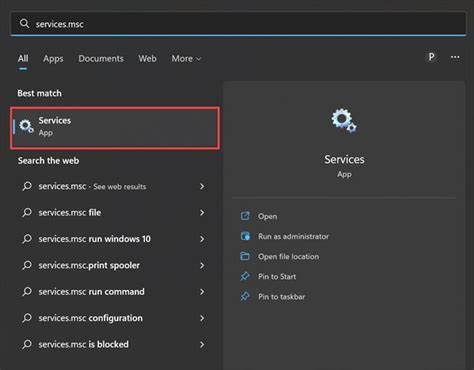Expand arrow for 'services.msc run windows 10'
This screenshot has width=474, height=370.
tap(202, 239)
